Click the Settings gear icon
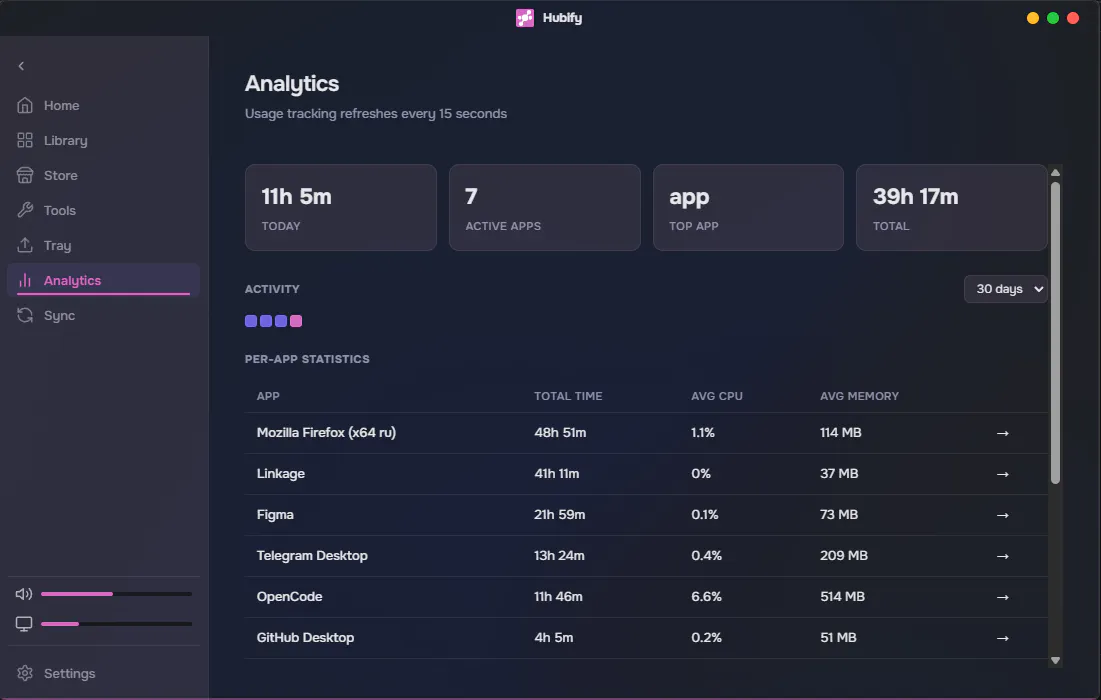 25,673
